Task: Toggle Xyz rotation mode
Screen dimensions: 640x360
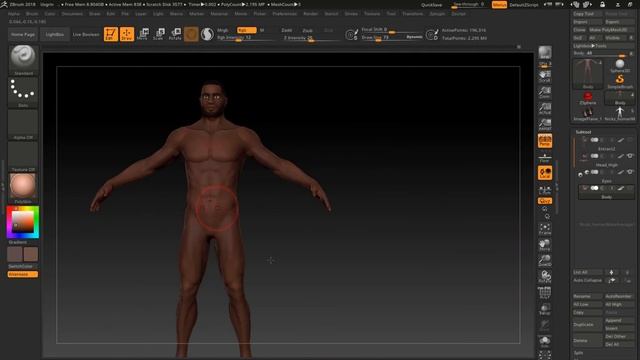Action: pyautogui.click(x=545, y=201)
